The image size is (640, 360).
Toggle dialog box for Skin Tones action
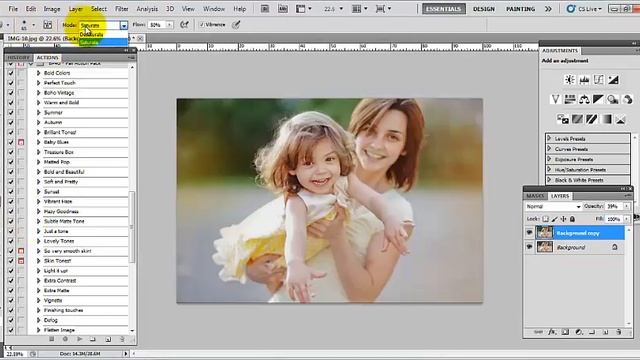(21, 261)
